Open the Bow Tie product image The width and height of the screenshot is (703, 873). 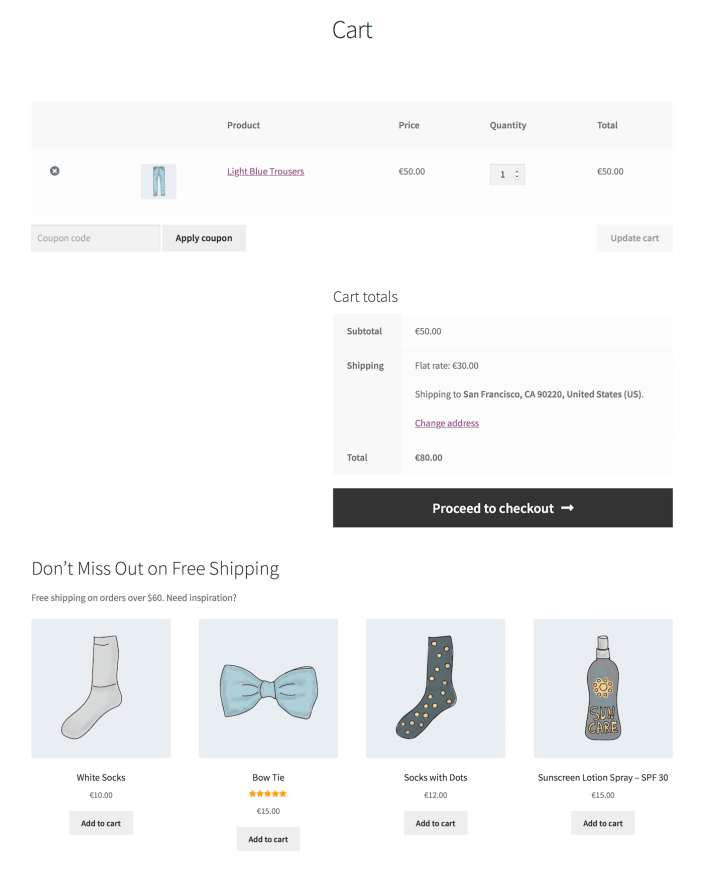coord(268,688)
